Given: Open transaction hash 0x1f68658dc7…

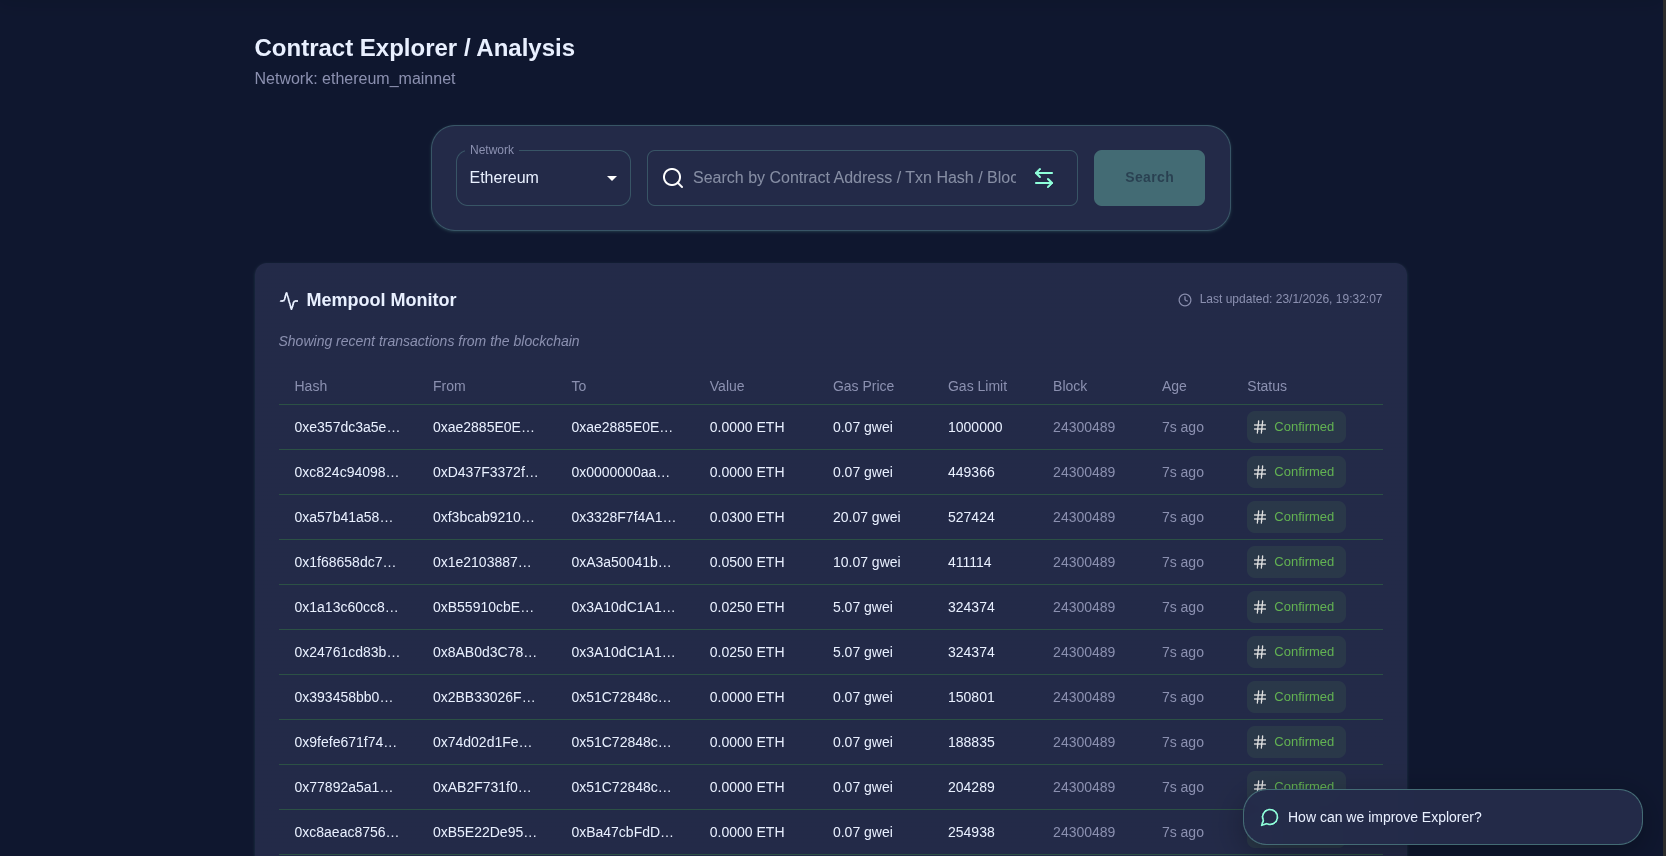Looking at the screenshot, I should tap(346, 562).
